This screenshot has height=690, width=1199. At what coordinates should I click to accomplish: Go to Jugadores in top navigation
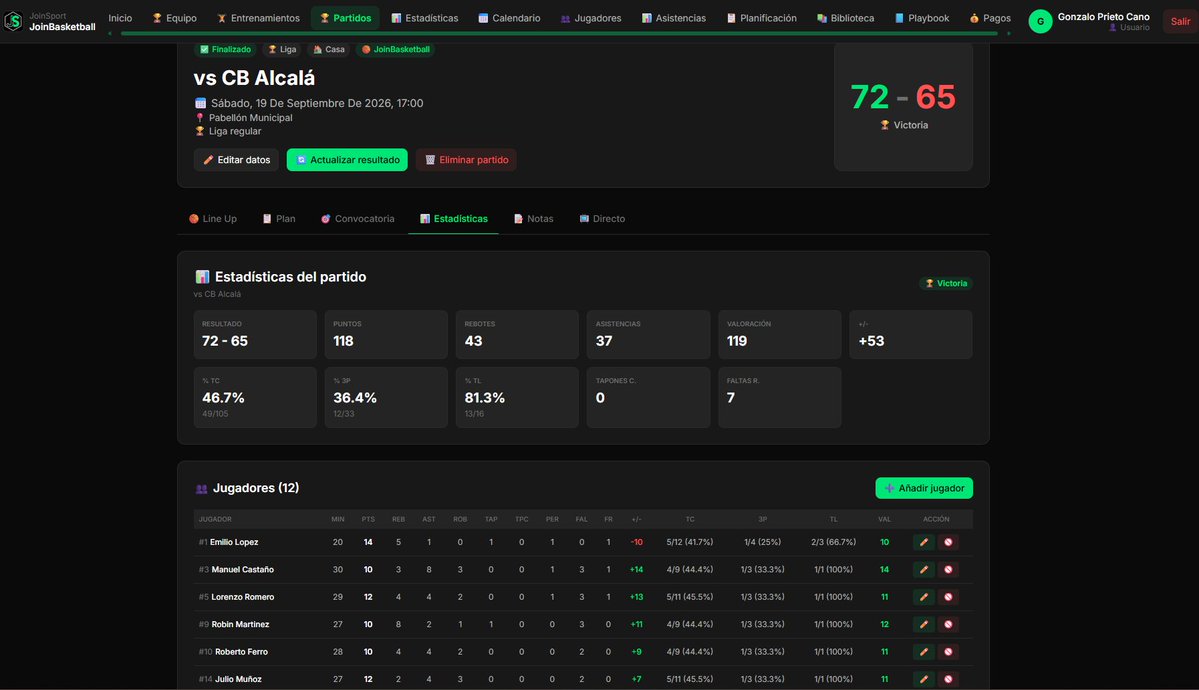pos(590,18)
